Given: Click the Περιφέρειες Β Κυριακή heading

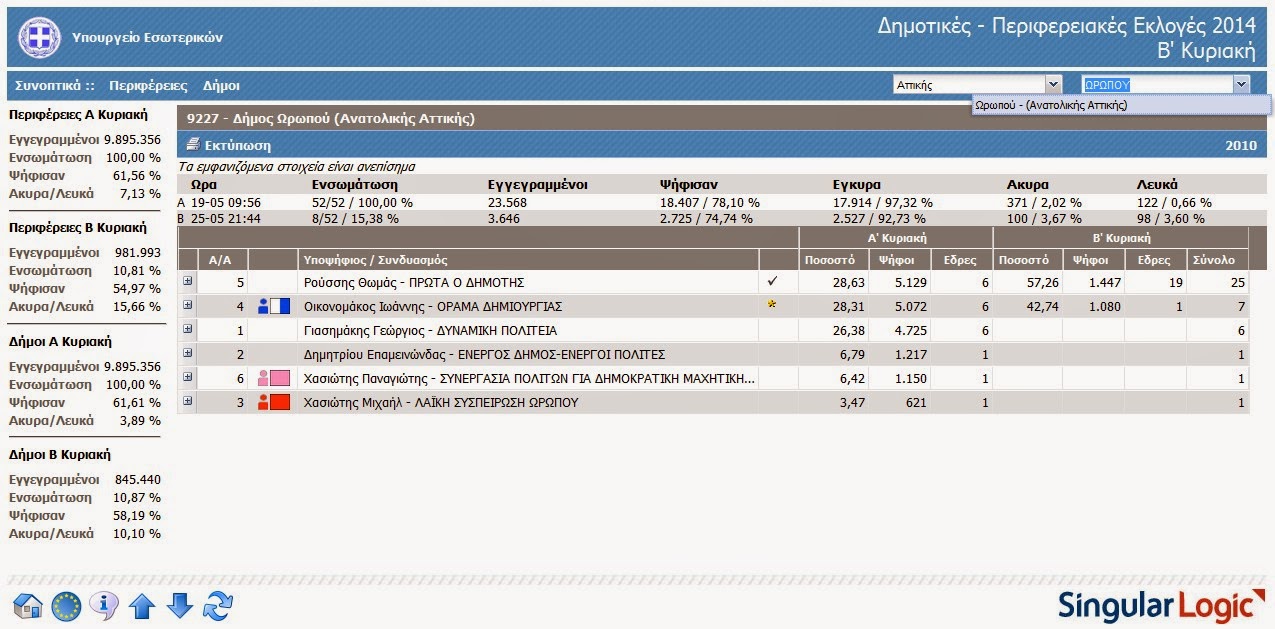Looking at the screenshot, I should click(78, 227).
